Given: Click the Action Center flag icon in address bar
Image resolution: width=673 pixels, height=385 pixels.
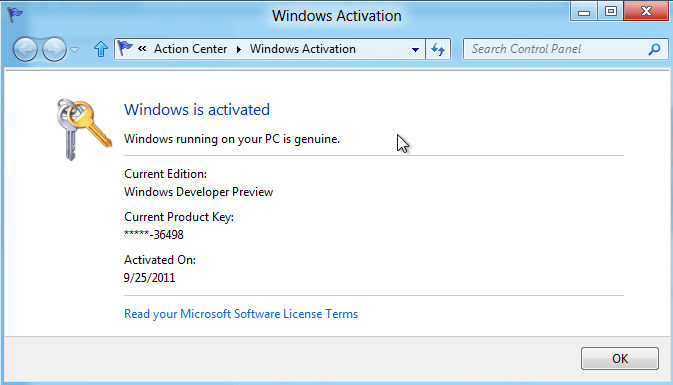Looking at the screenshot, I should coord(125,49).
